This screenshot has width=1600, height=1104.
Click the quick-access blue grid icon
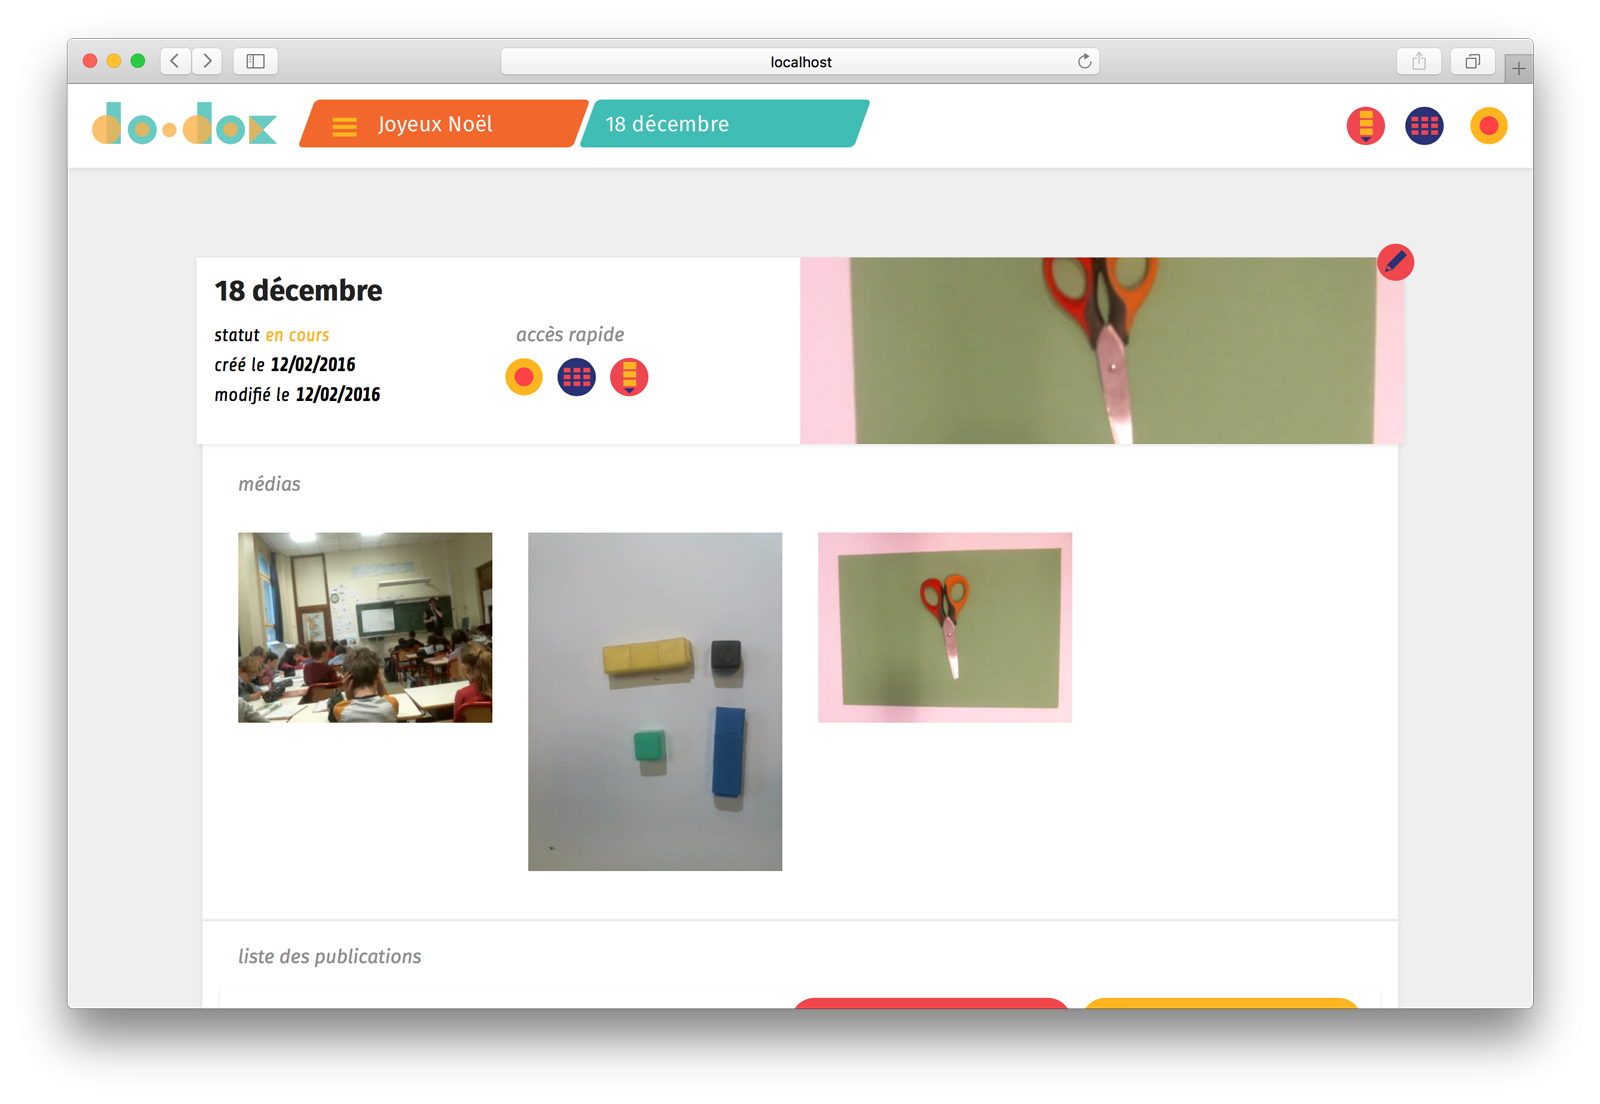pos(576,377)
